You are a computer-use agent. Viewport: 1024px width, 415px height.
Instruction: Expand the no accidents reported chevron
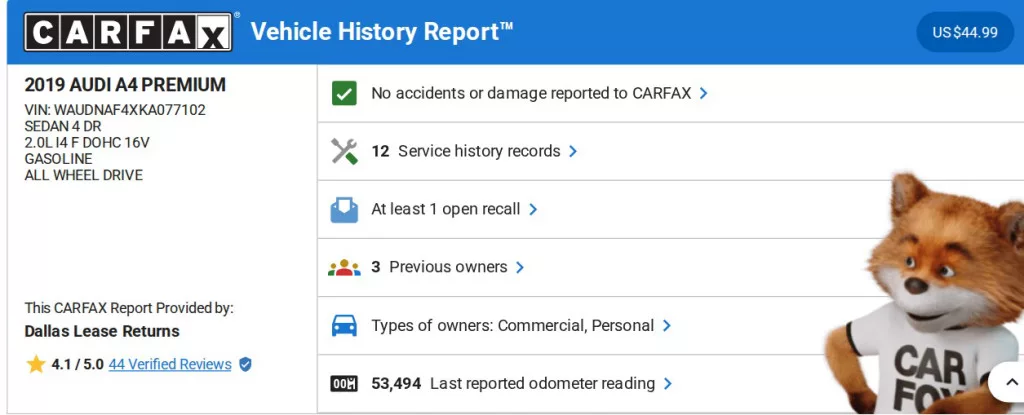pos(704,93)
